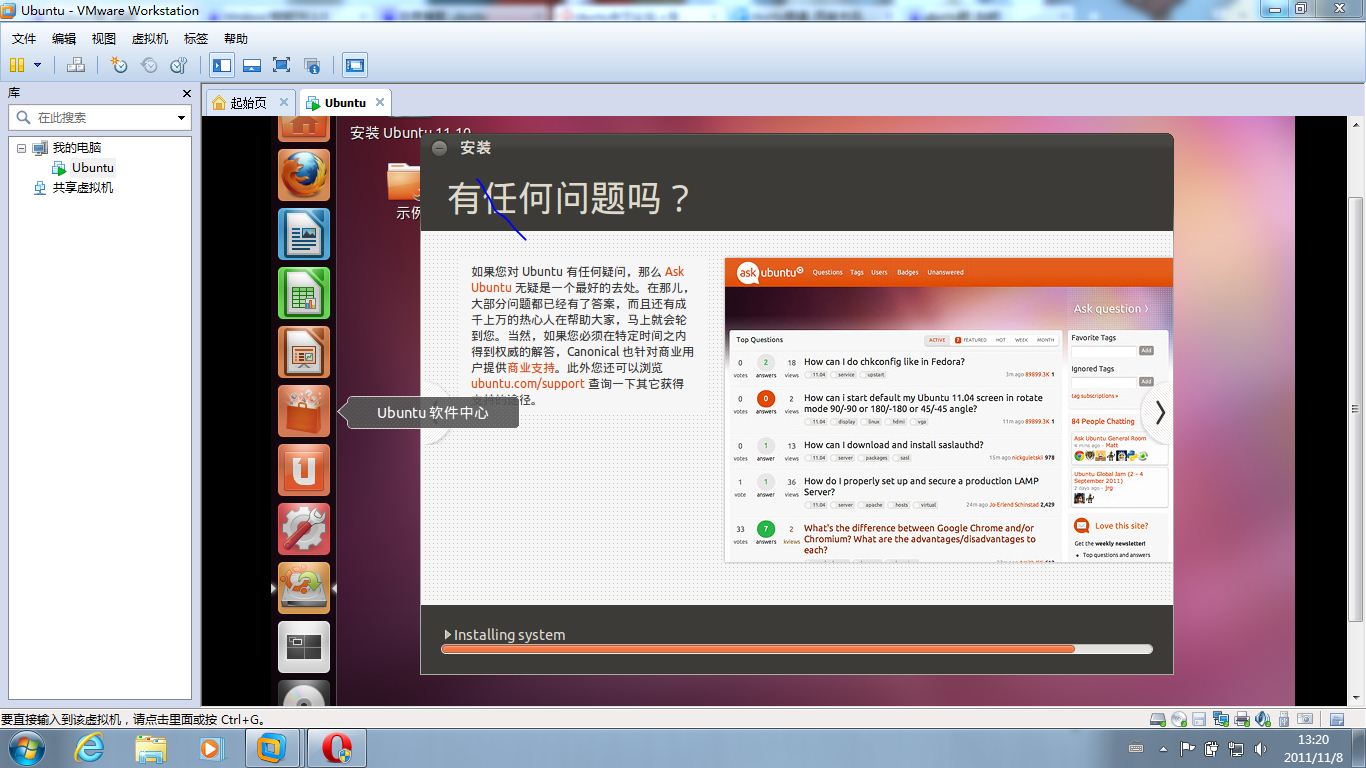Open the library search dropdown arrow
This screenshot has height=768, width=1366.
[181, 118]
